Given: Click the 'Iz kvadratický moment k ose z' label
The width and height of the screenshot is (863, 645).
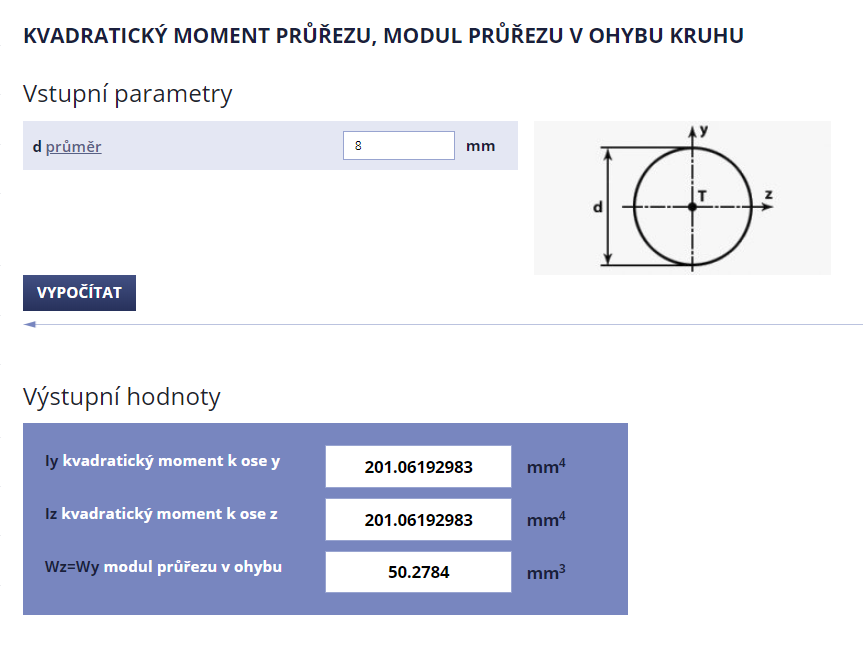Looking at the screenshot, I should pyautogui.click(x=161, y=514).
